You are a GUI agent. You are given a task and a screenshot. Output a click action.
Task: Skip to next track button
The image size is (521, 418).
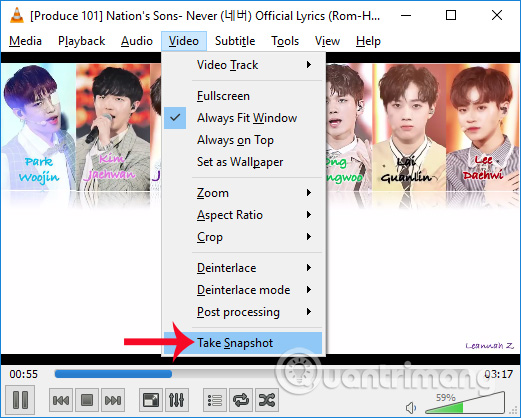coord(113,400)
